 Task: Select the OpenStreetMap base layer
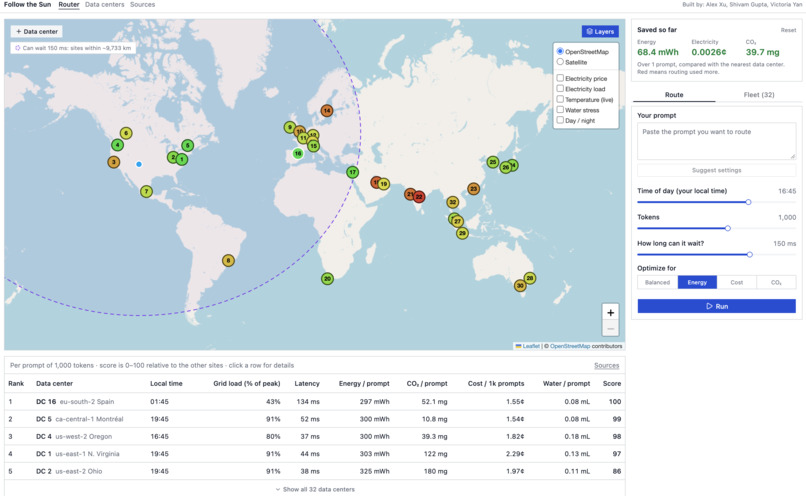point(560,51)
